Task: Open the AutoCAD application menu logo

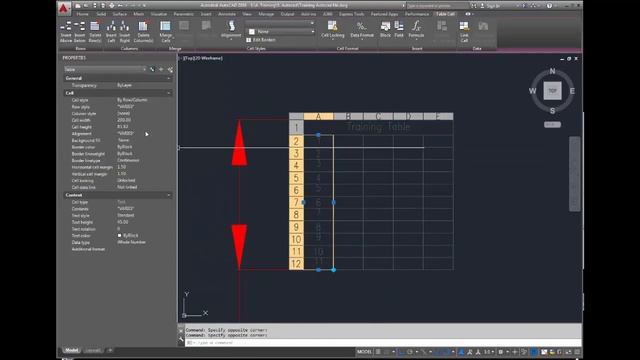Action: pyautogui.click(x=63, y=8)
